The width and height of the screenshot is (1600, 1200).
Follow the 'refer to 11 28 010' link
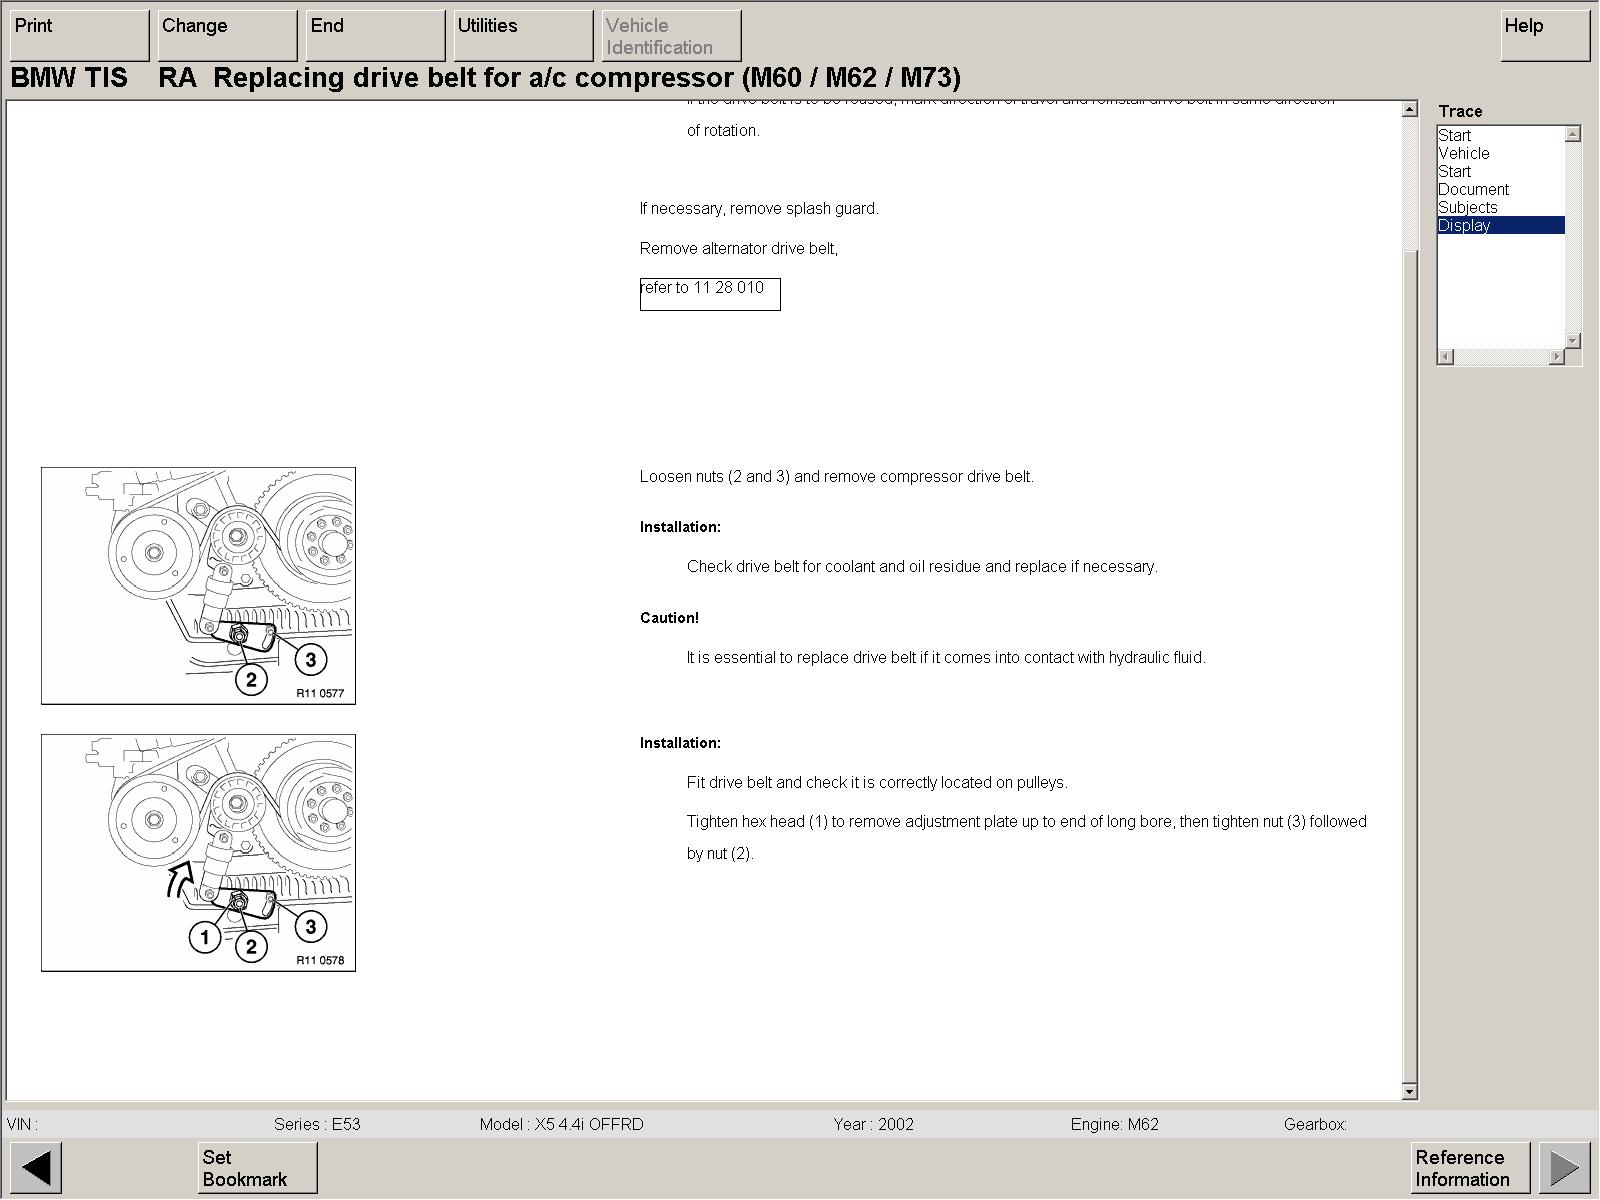[x=709, y=293]
